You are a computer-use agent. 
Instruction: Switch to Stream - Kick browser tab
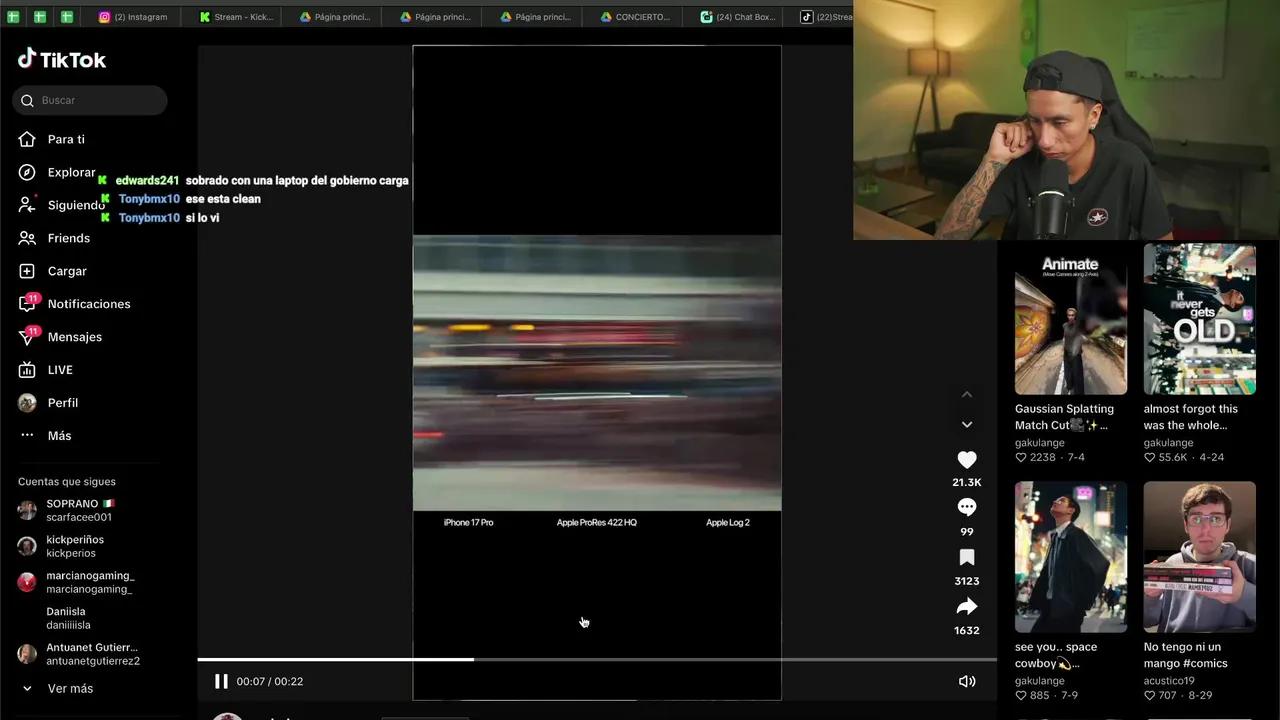236,17
